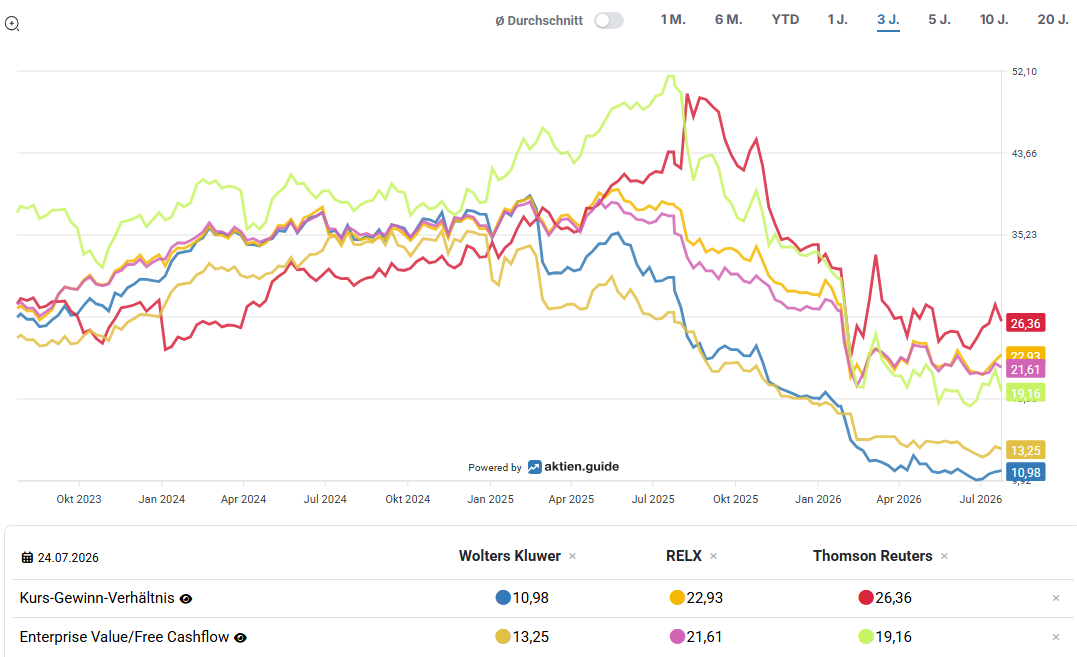This screenshot has height=657, width=1077.
Task: Click the red 26,36 chart value badge
Action: pyautogui.click(x=1025, y=323)
